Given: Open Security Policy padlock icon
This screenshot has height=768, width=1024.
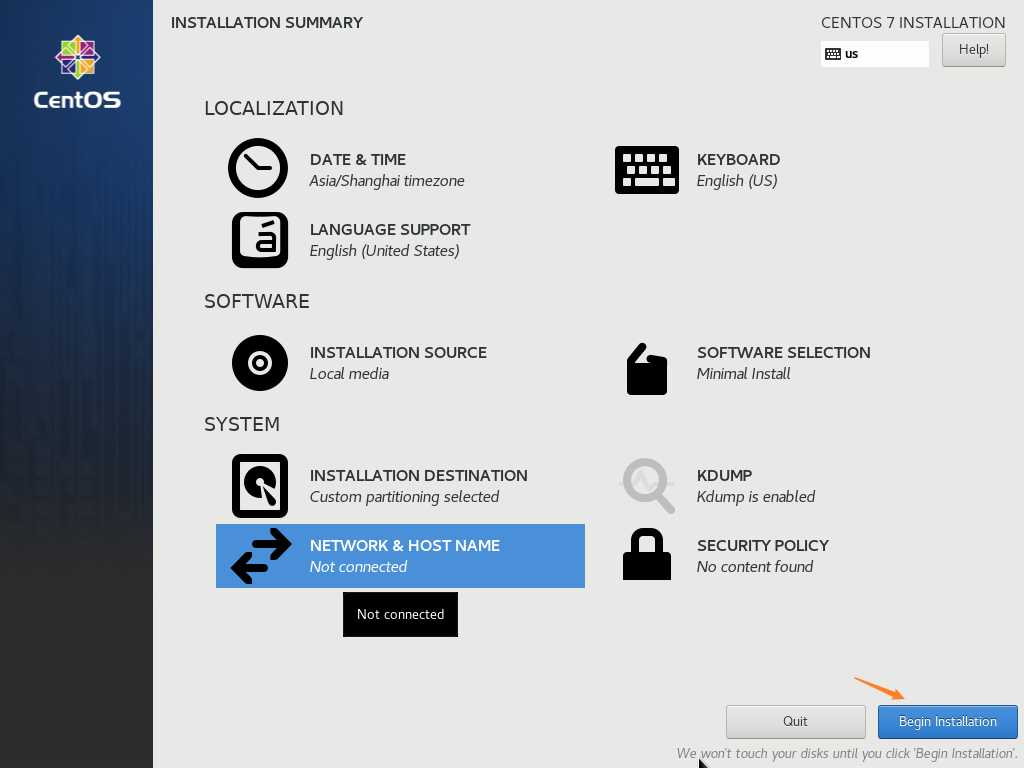Looking at the screenshot, I should pyautogui.click(x=647, y=554).
